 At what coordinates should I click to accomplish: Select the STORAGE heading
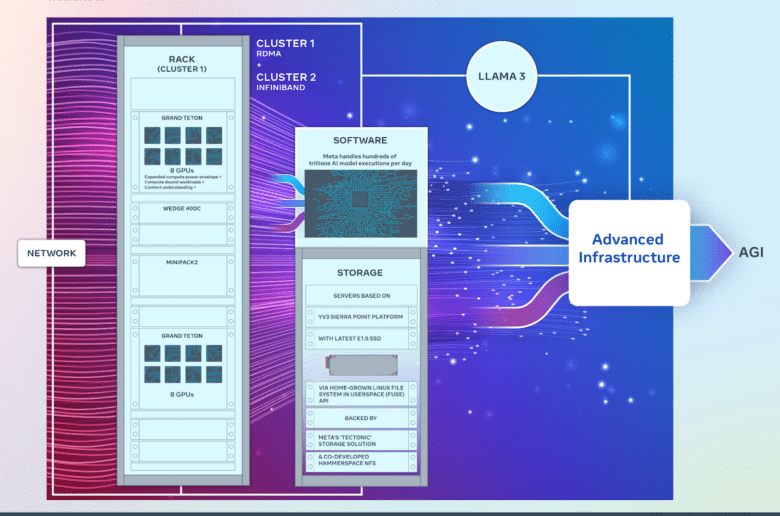click(360, 273)
